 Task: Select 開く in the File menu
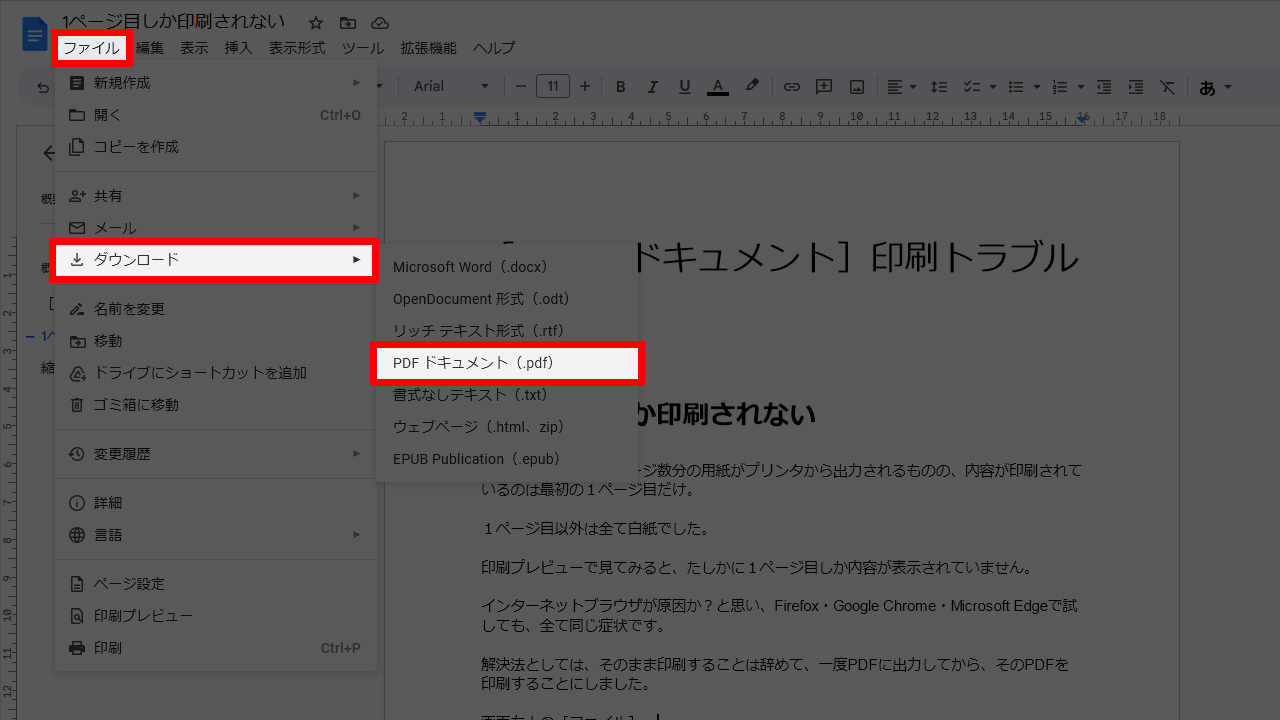(x=216, y=115)
